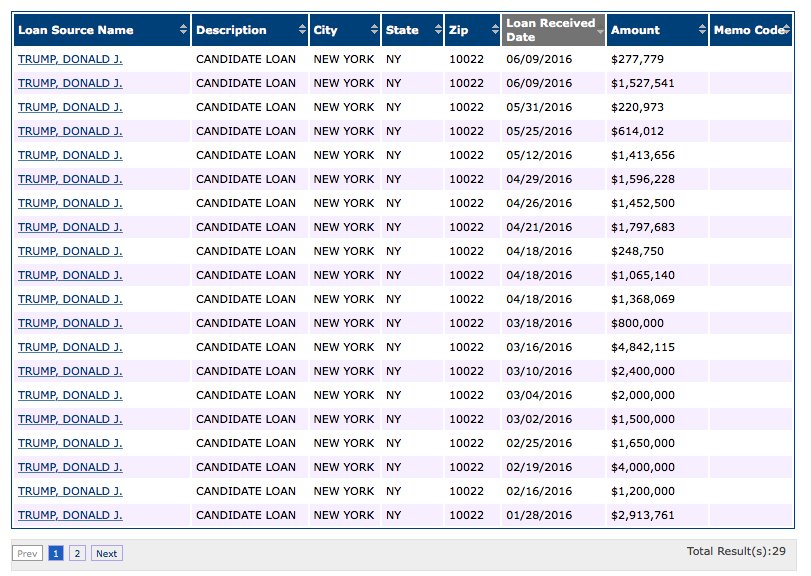Open TRUMP, DONALD J. link dated 04/21/2016
This screenshot has height=576, width=811.
point(70,227)
